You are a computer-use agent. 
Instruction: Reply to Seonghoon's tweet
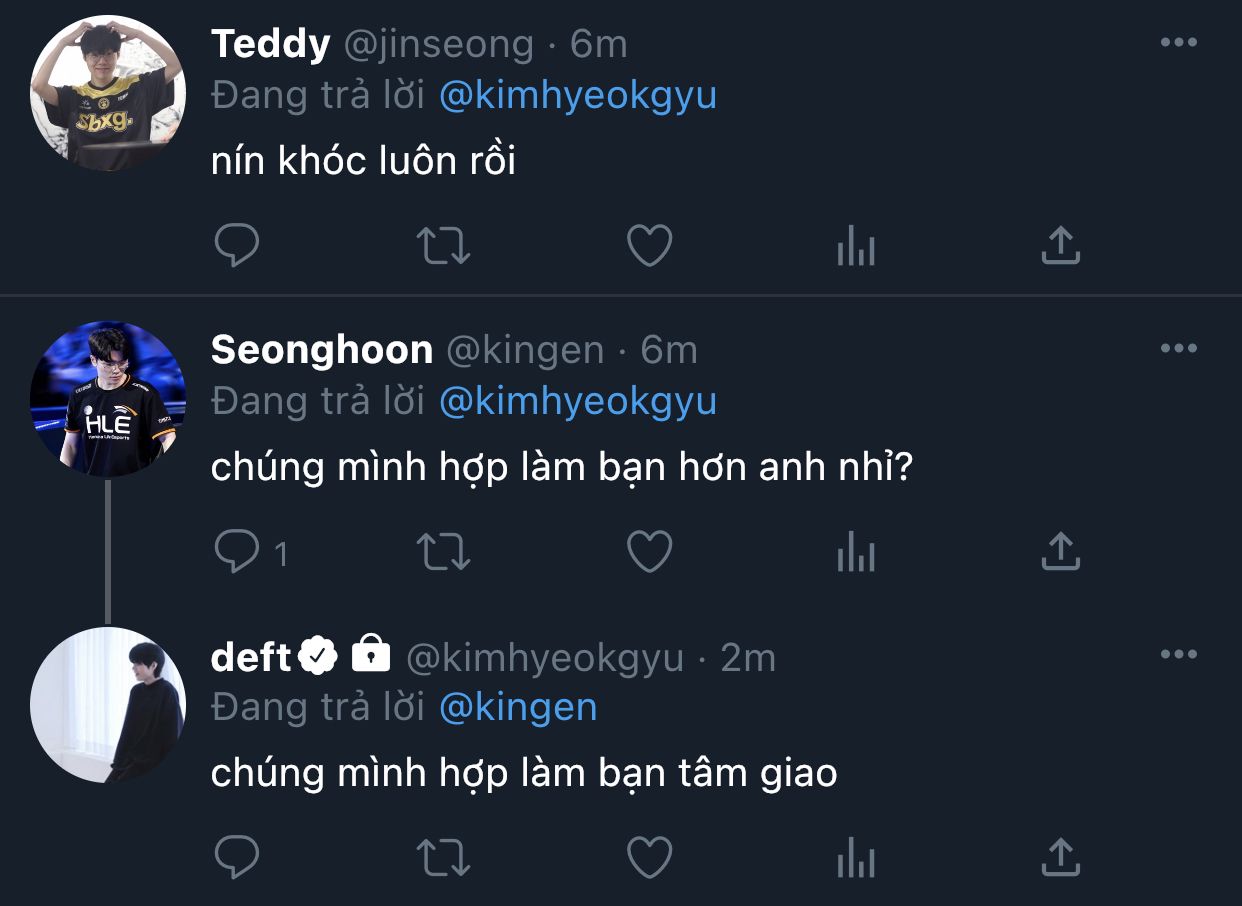[237, 551]
